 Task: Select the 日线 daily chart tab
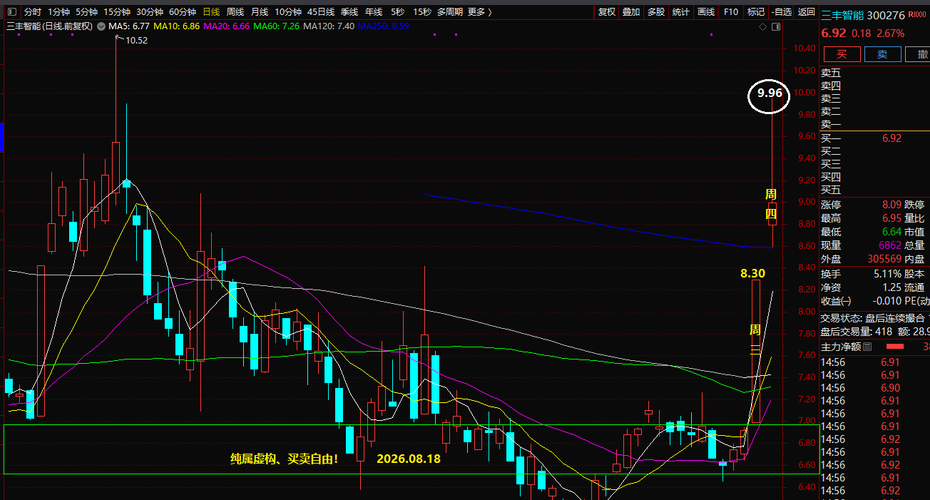(x=211, y=12)
